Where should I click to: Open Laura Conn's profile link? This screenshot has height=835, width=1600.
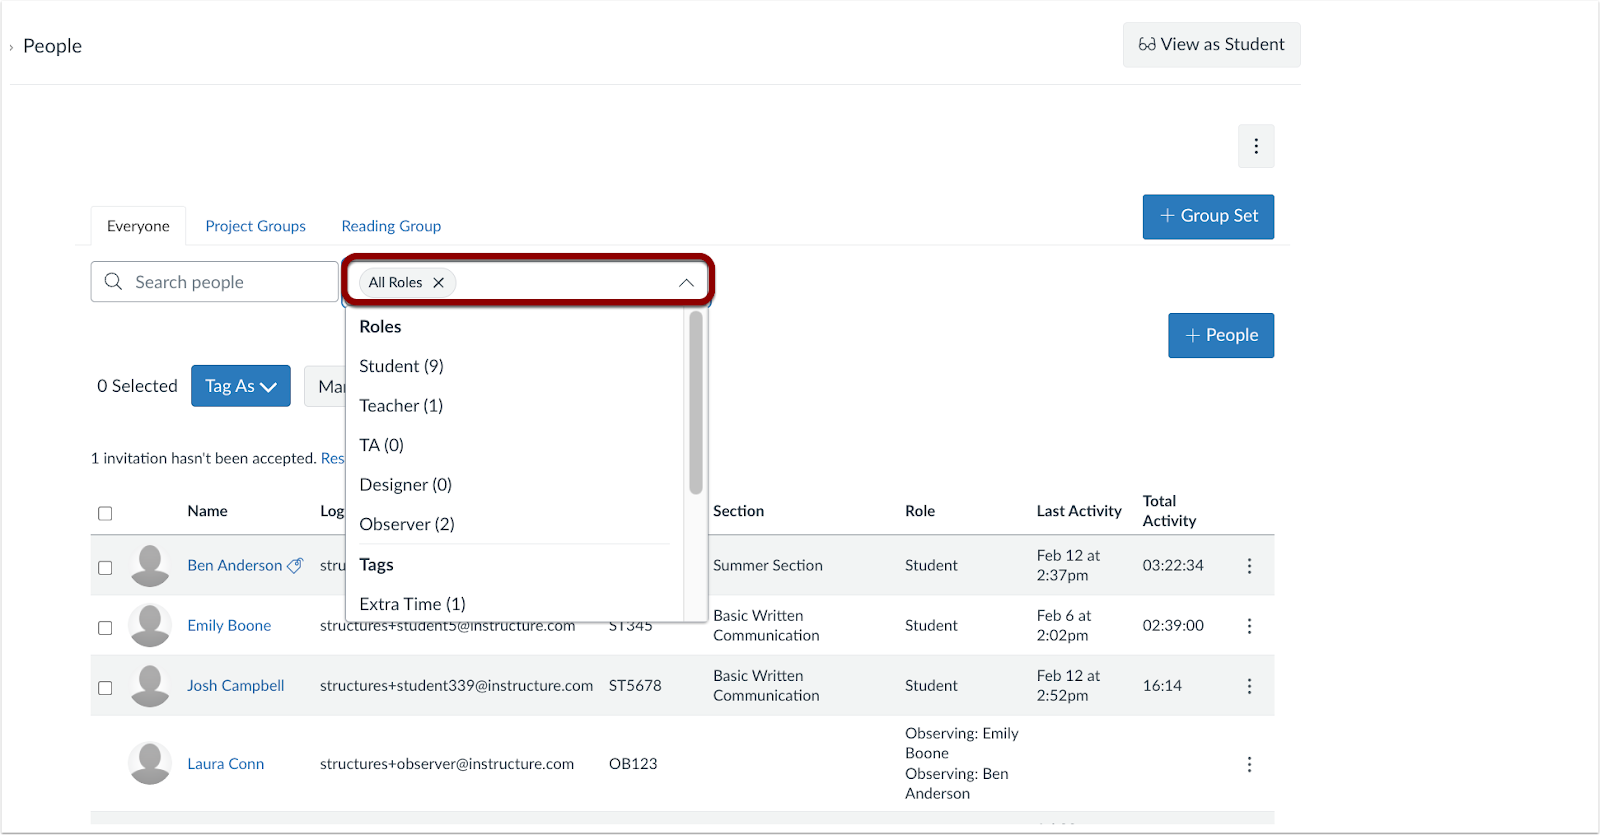pyautogui.click(x=226, y=763)
